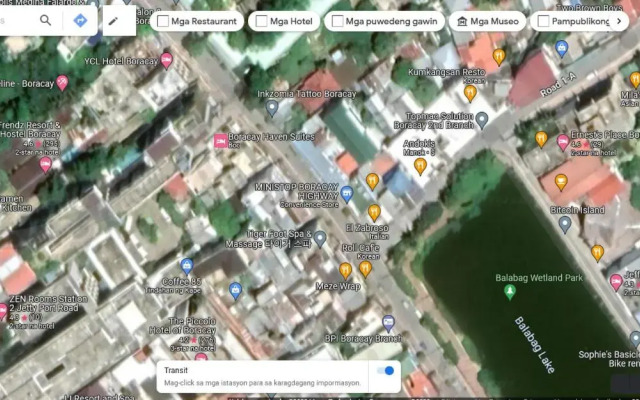Filter by the Pampublikong chip
This screenshot has height=400, width=640.
(x=573, y=21)
